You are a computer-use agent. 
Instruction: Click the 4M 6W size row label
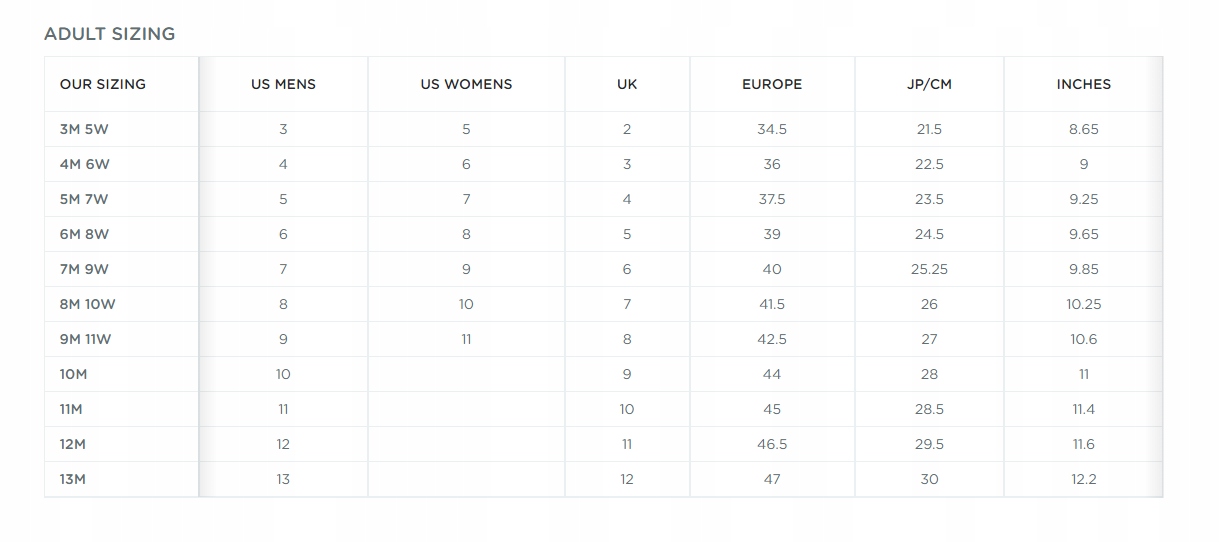[x=85, y=165]
